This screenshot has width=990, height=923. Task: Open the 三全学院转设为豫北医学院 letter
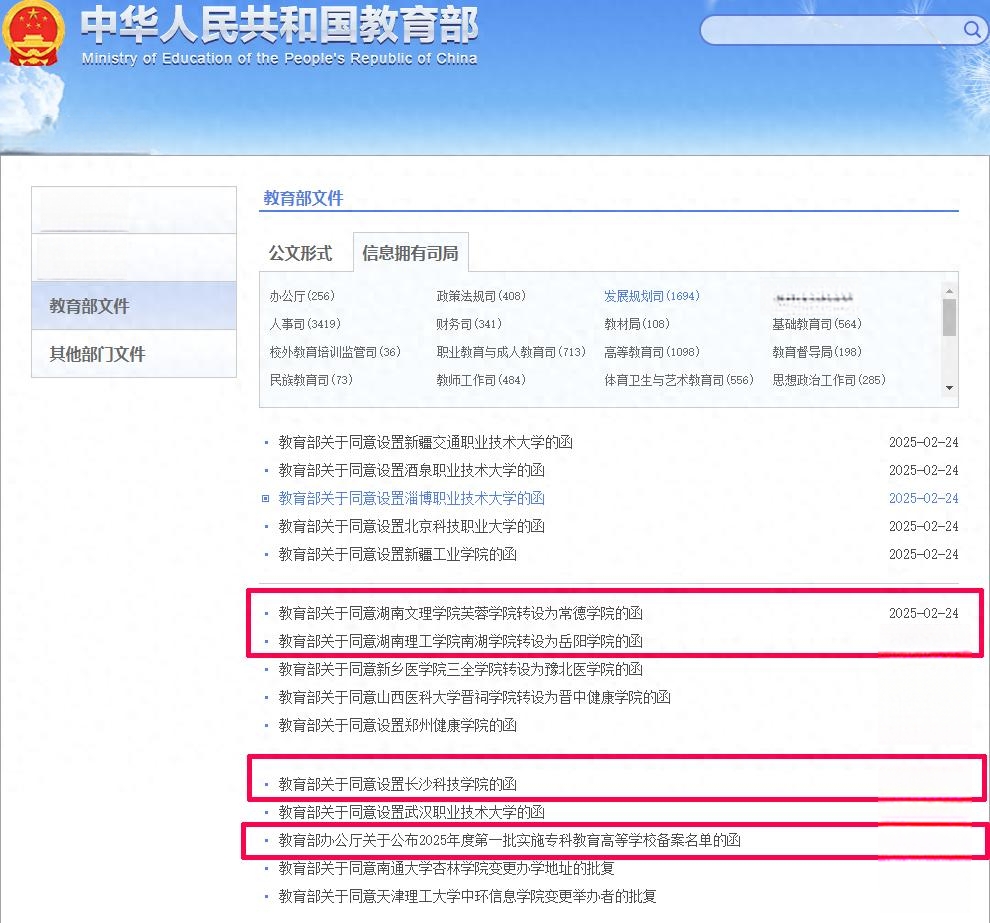461,669
